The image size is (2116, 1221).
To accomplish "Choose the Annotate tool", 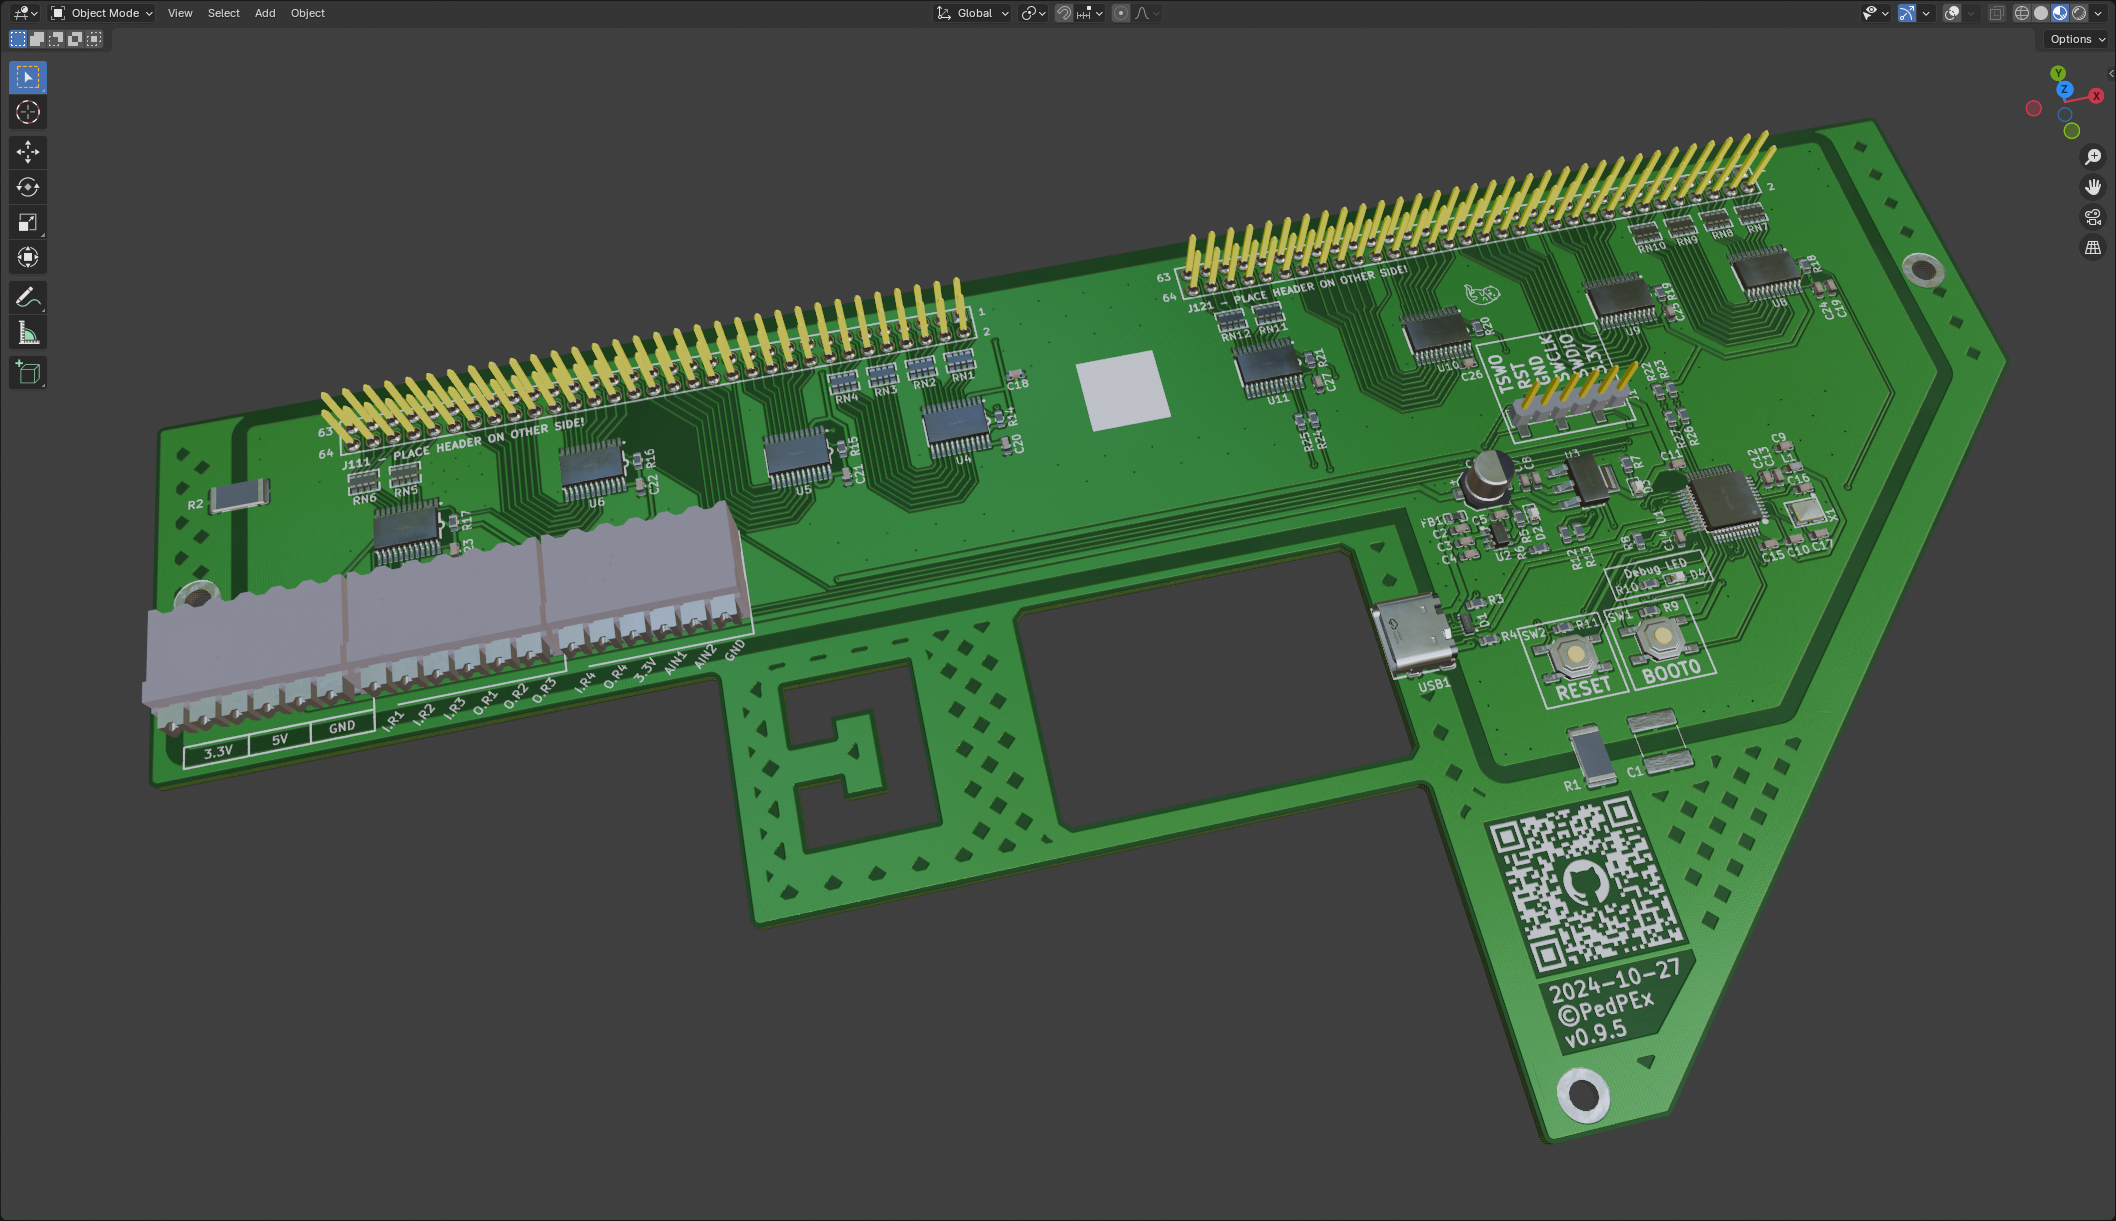I will 28,297.
